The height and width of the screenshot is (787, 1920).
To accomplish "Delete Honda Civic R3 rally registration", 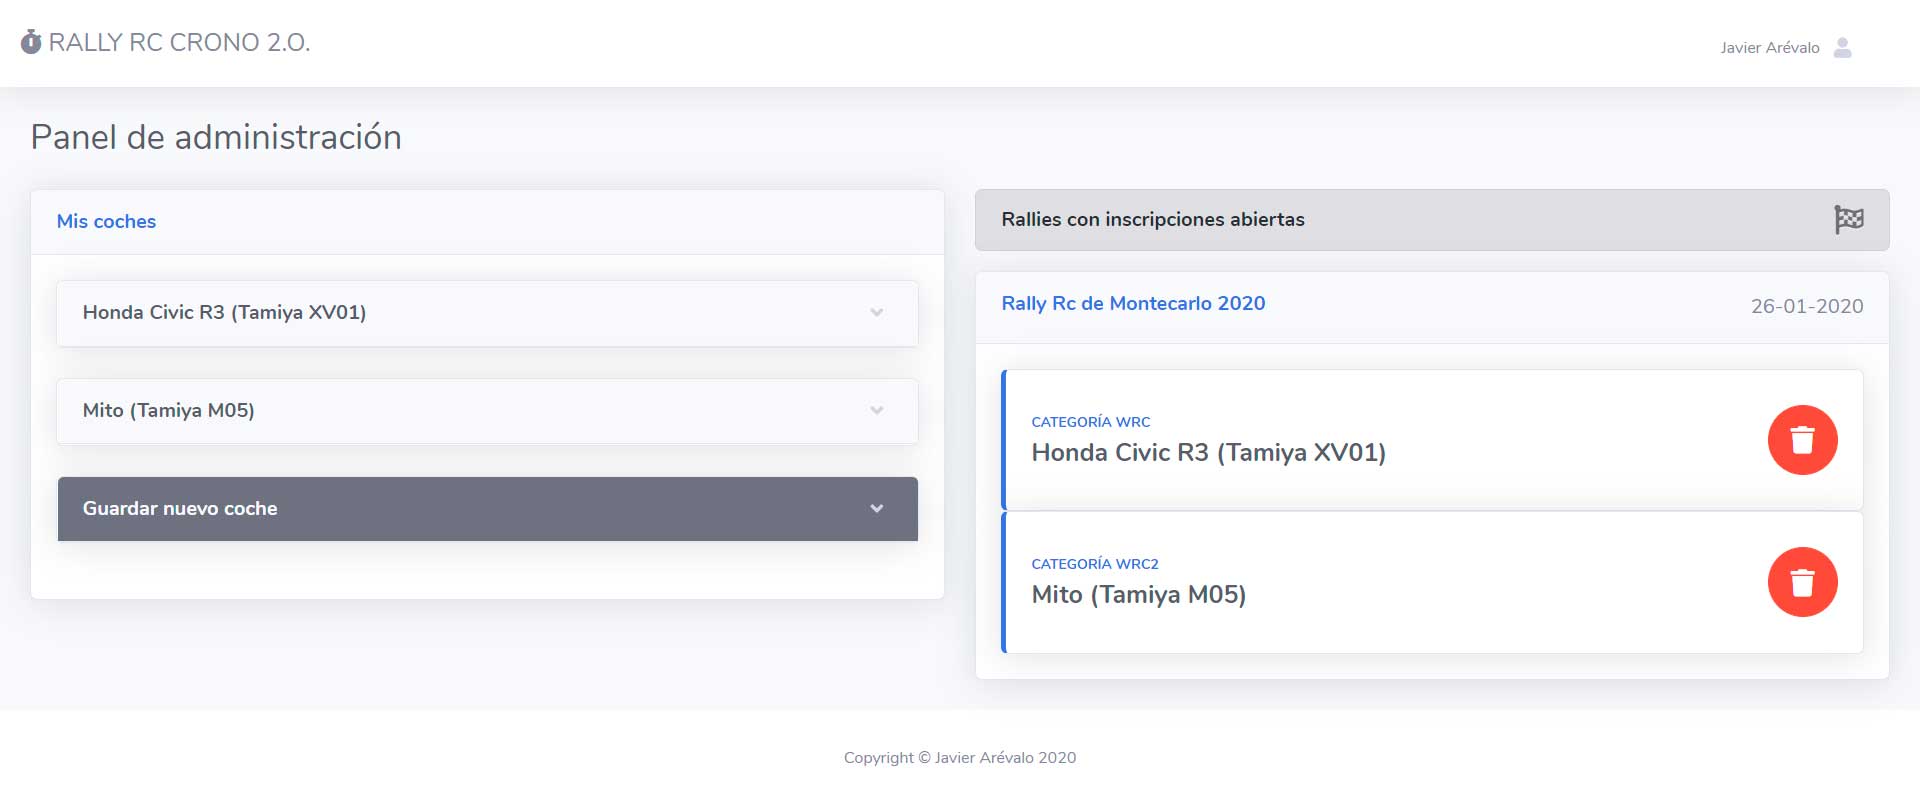I will (1802, 440).
